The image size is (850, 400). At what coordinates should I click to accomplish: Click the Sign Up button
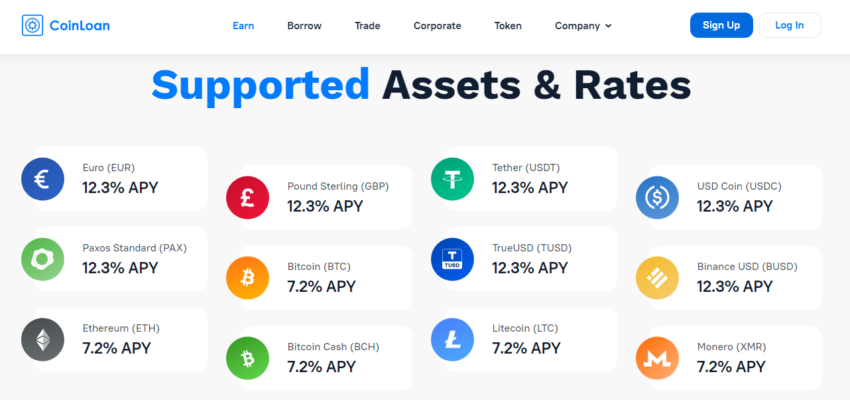point(722,25)
